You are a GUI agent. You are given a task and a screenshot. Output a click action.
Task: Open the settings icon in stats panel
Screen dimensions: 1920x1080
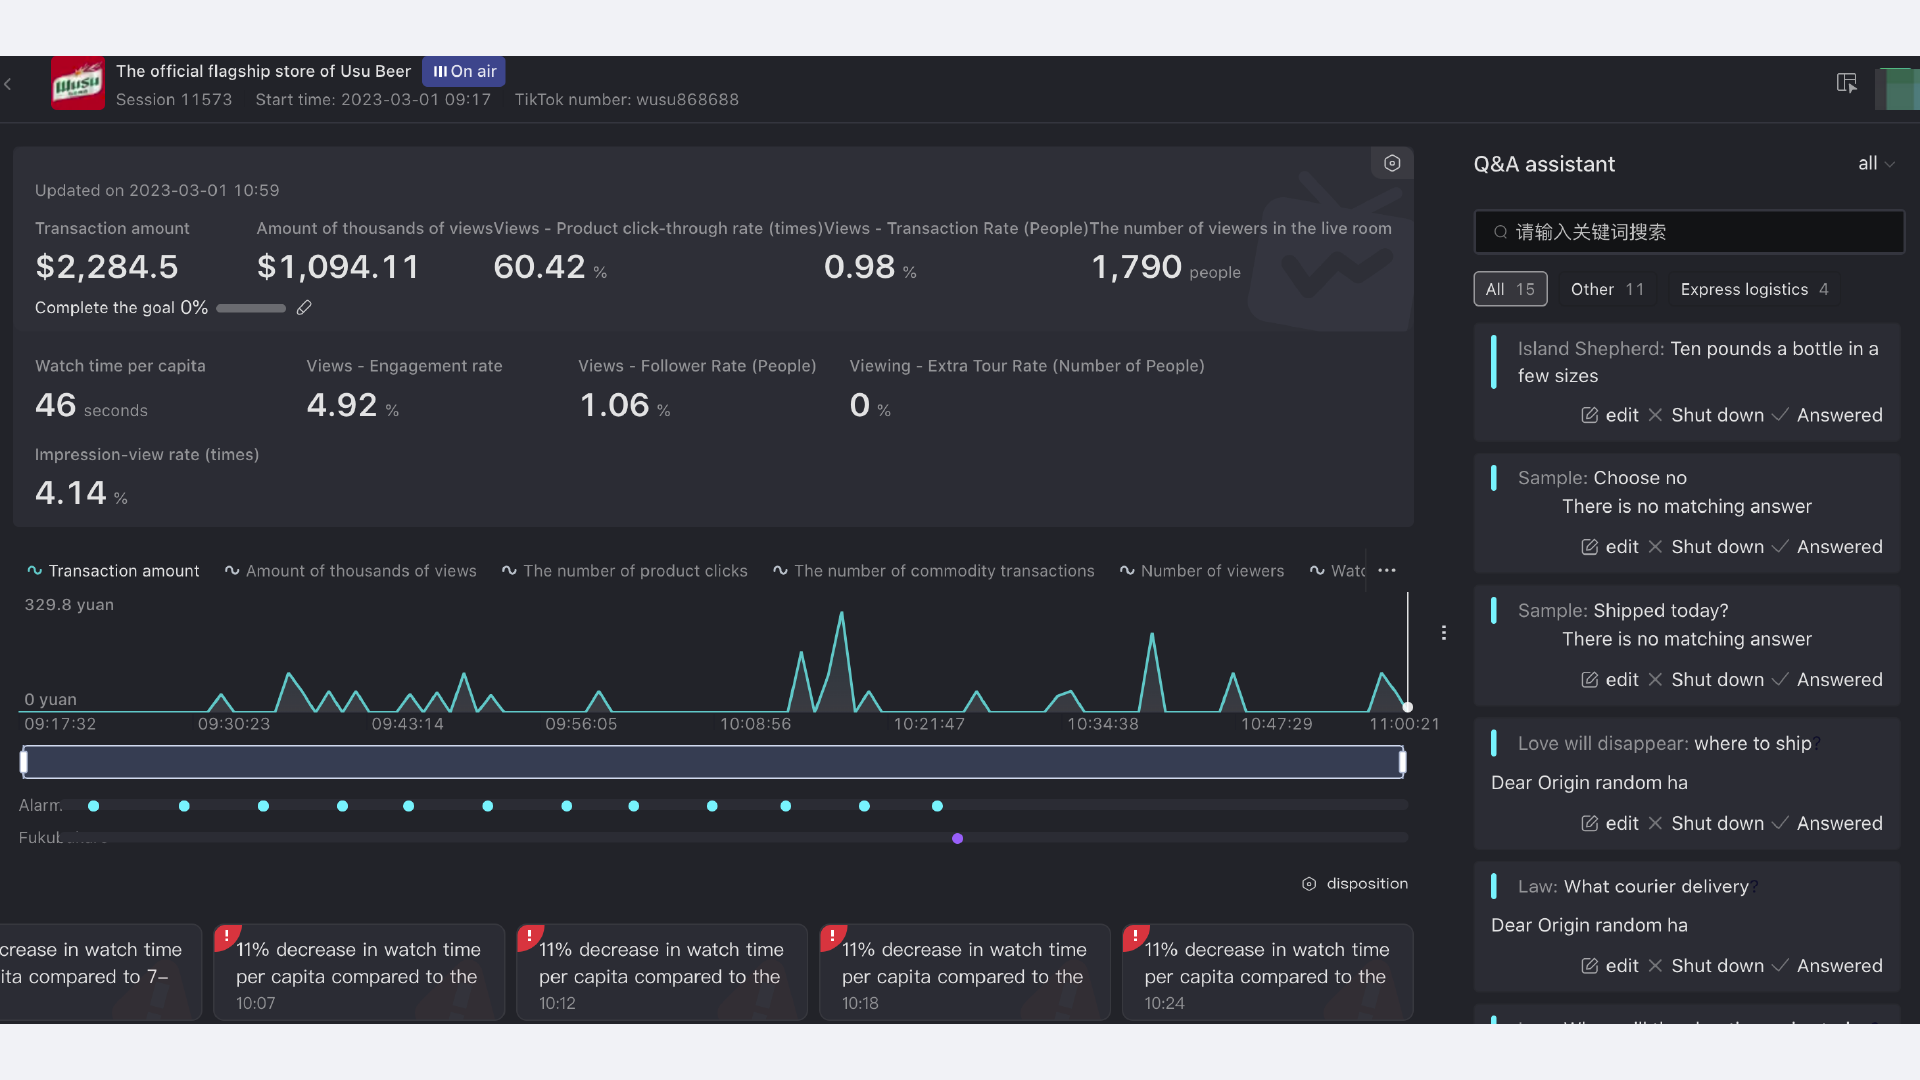click(x=1391, y=163)
